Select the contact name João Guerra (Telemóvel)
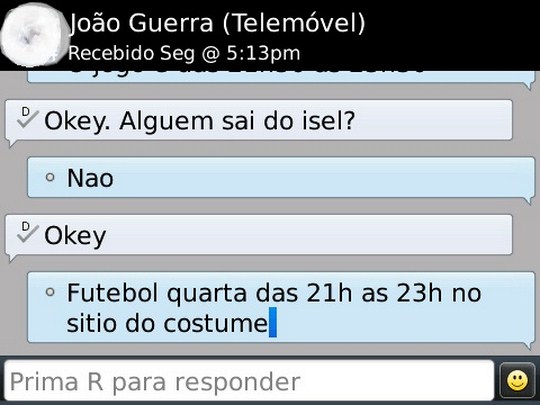Screen dimensions: 540x405 217,23
